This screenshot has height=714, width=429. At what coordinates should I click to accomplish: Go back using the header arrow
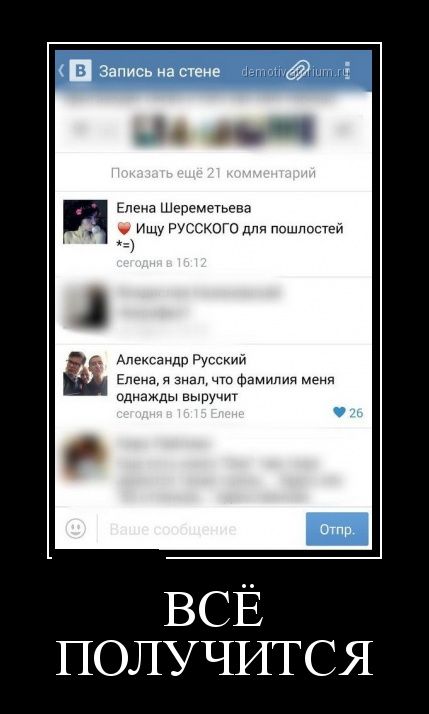(61, 71)
